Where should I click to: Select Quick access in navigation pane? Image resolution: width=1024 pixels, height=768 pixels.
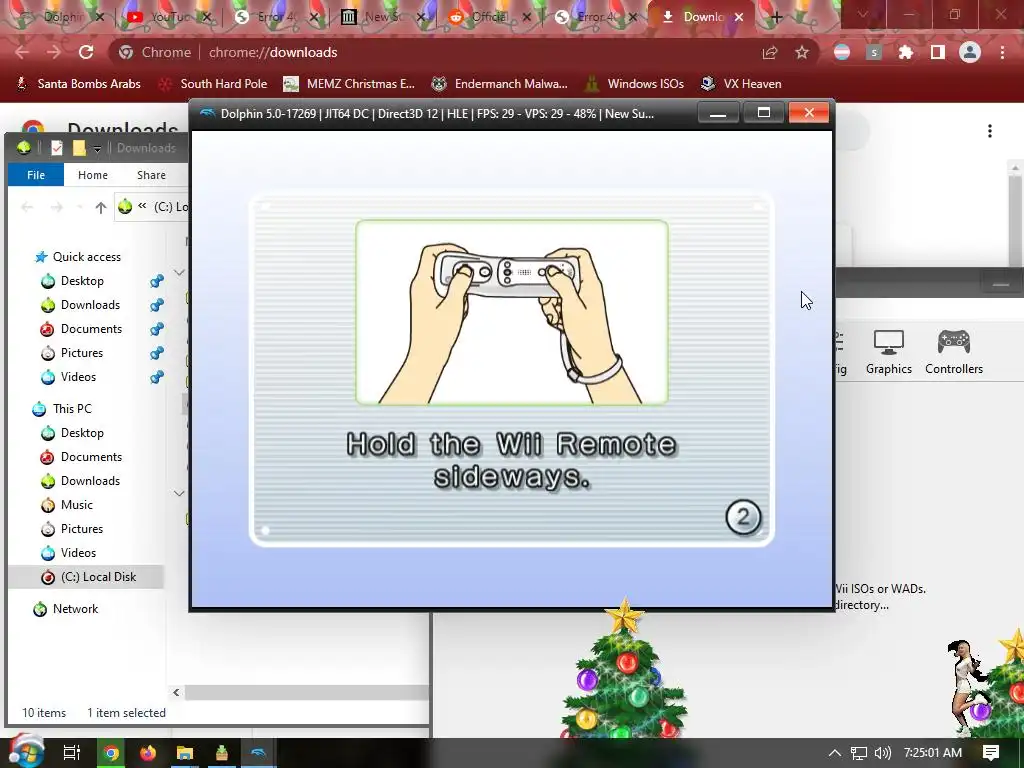(86, 257)
